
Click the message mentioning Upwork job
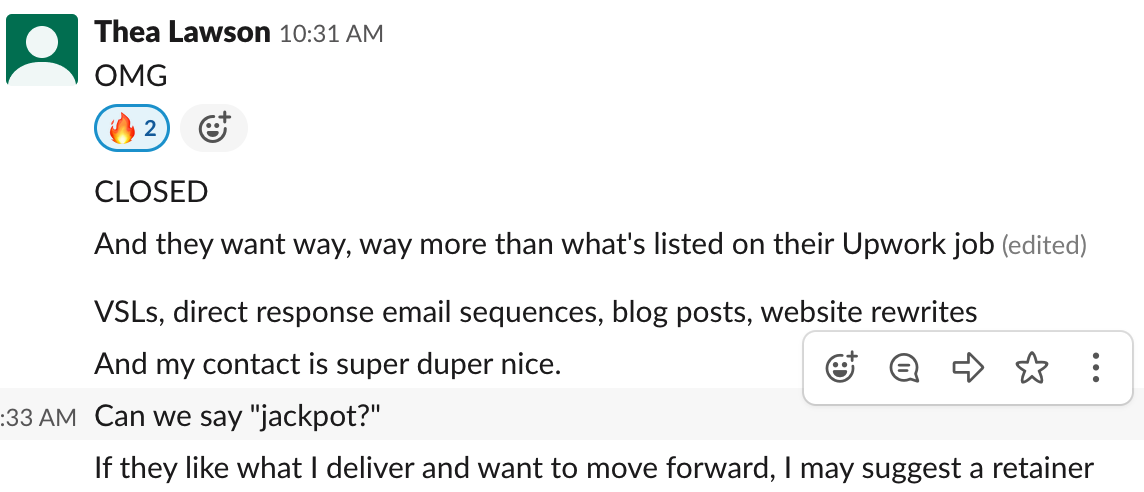[544, 245]
